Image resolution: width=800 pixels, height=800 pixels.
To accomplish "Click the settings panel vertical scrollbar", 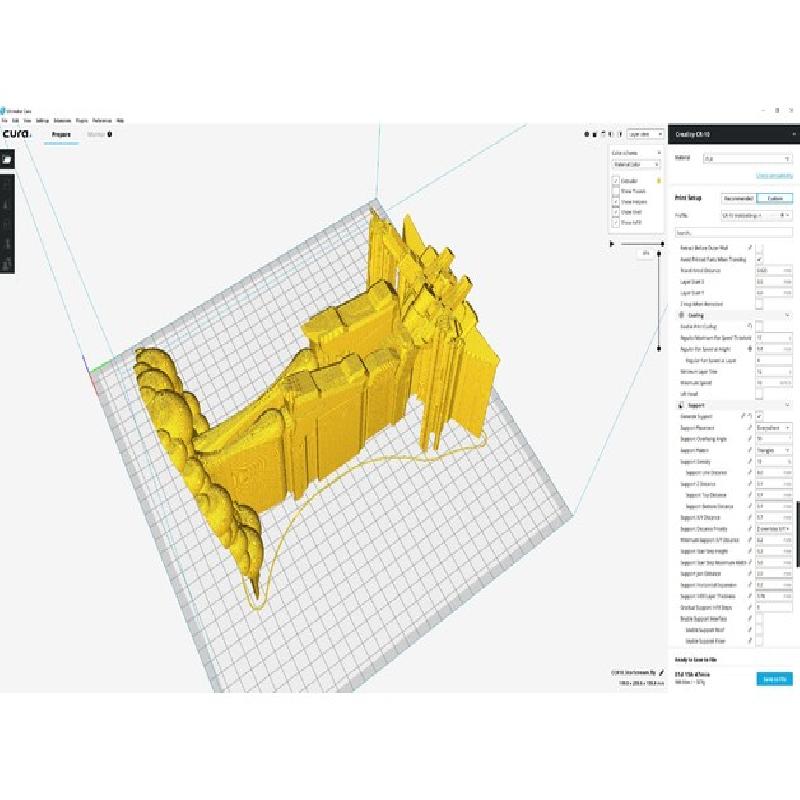I will 797,534.
